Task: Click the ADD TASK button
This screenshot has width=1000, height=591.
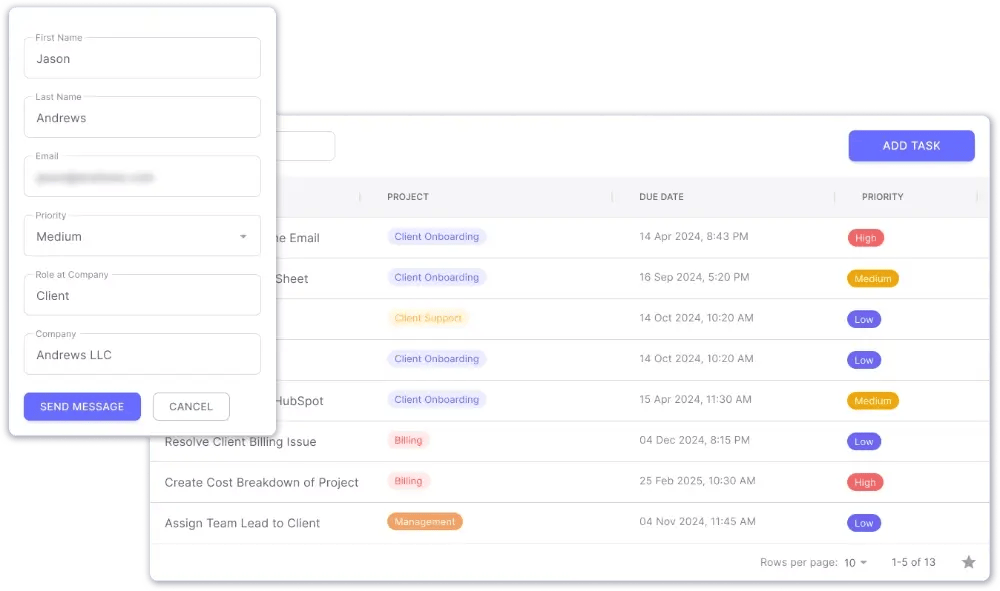Action: [910, 145]
